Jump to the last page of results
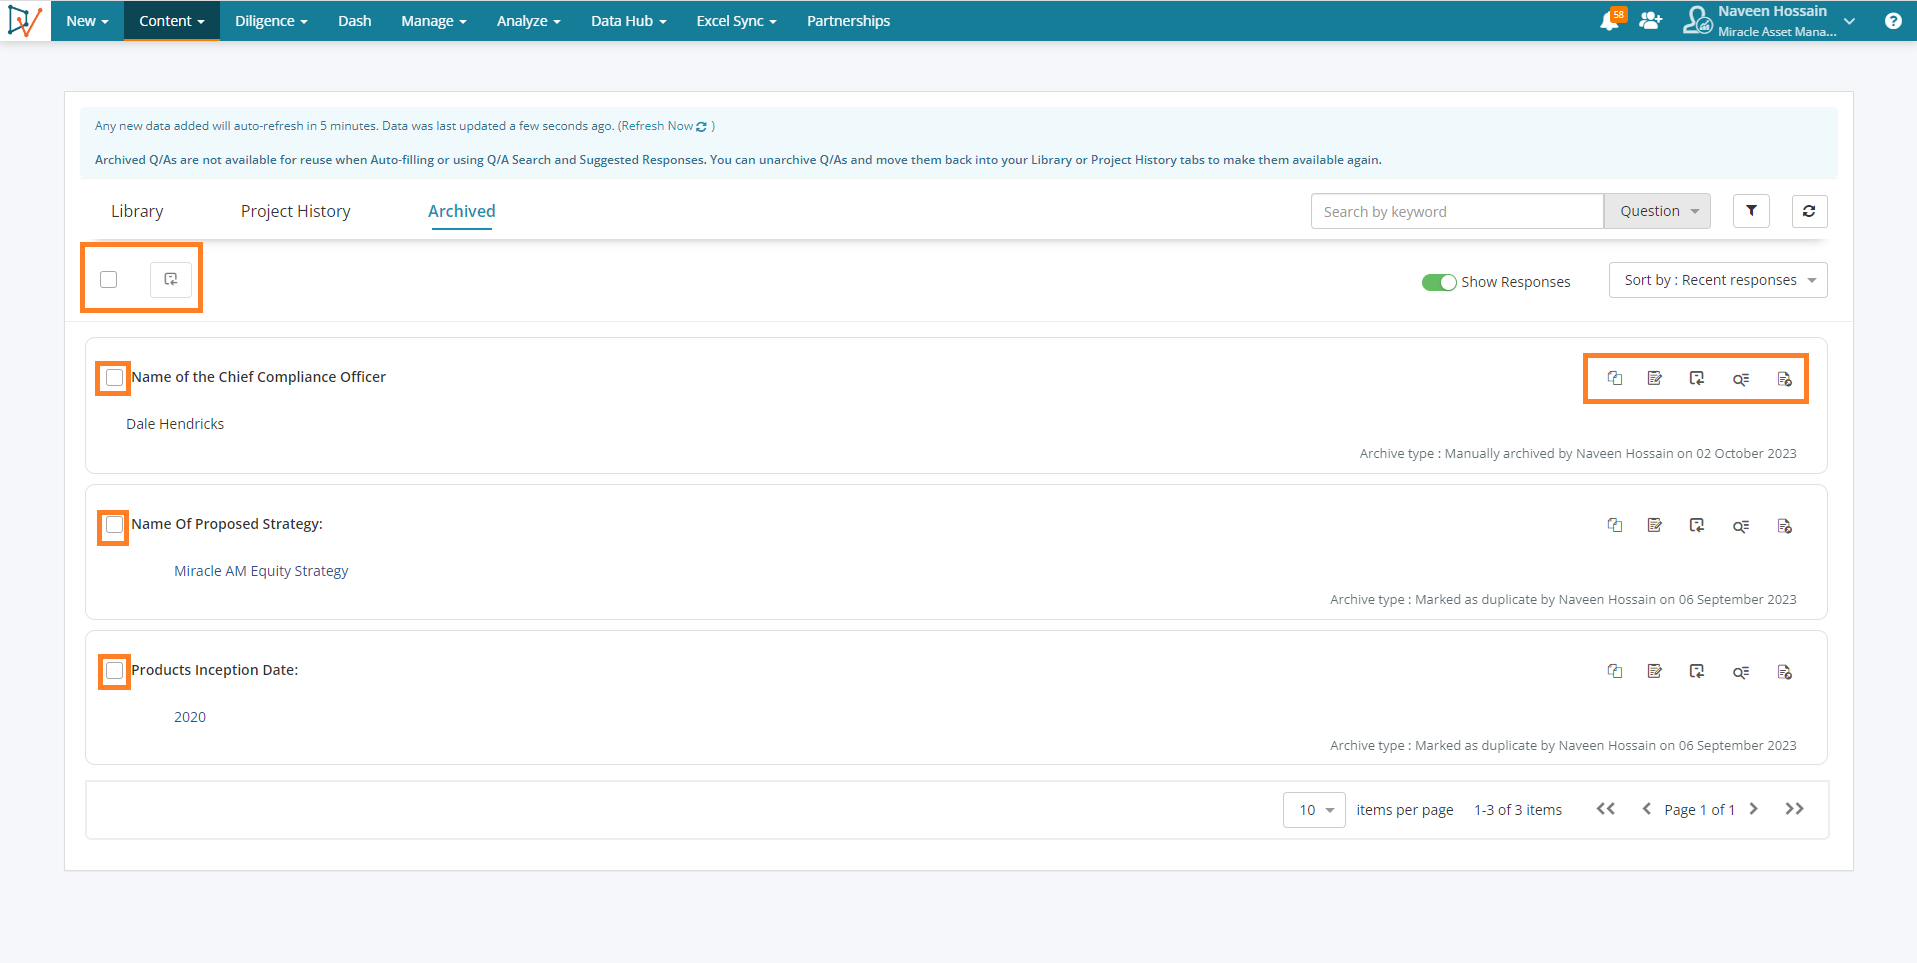 pyautogui.click(x=1794, y=809)
